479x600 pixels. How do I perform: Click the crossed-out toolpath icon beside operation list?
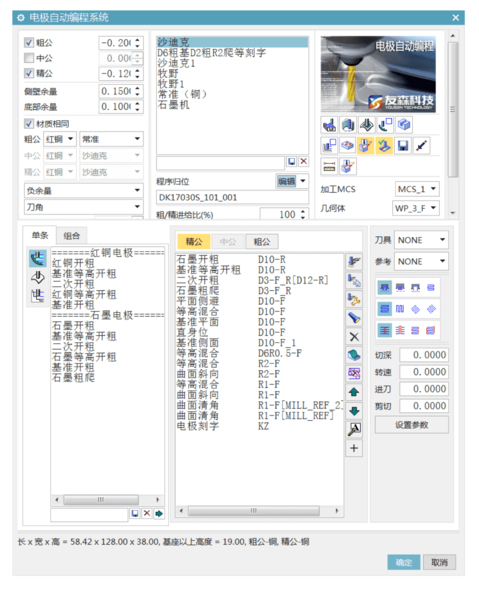click(x=354, y=373)
